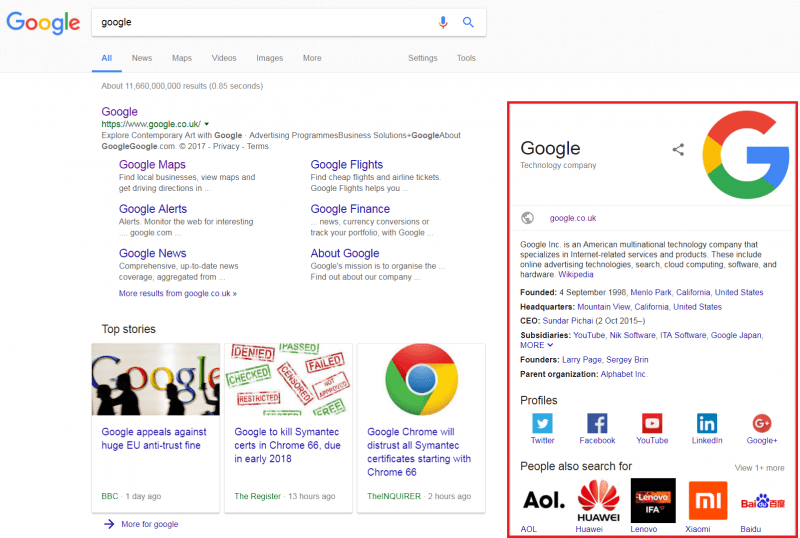Click the Google logo at top left
Screen dimensions: 800x538
[43, 22]
